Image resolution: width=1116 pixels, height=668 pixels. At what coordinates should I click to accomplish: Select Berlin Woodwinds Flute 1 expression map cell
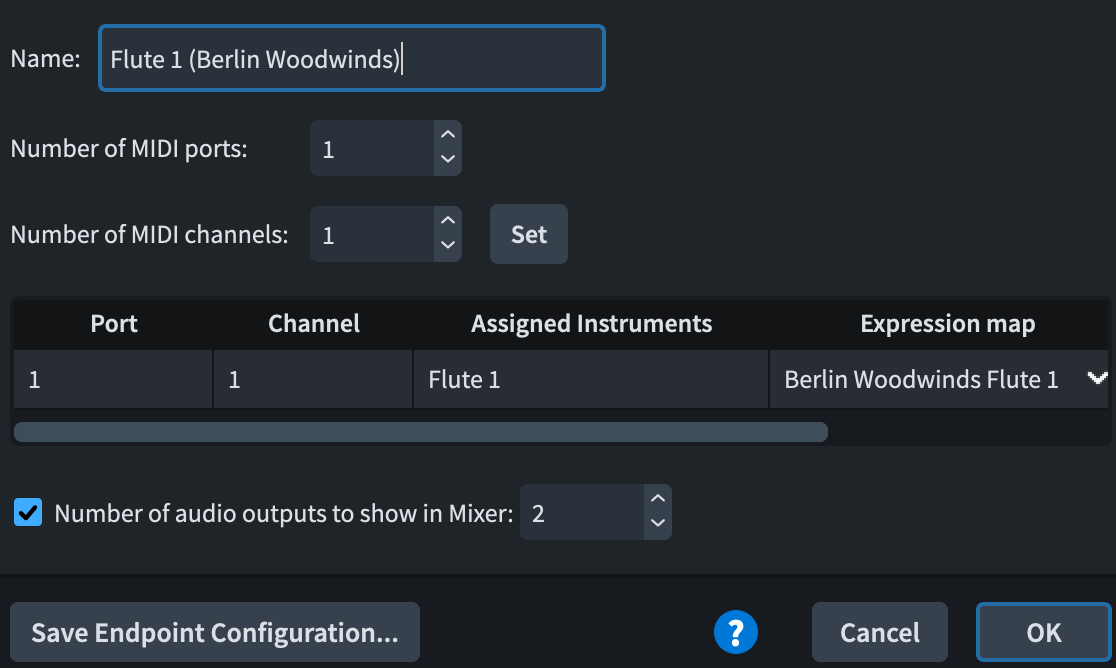920,379
